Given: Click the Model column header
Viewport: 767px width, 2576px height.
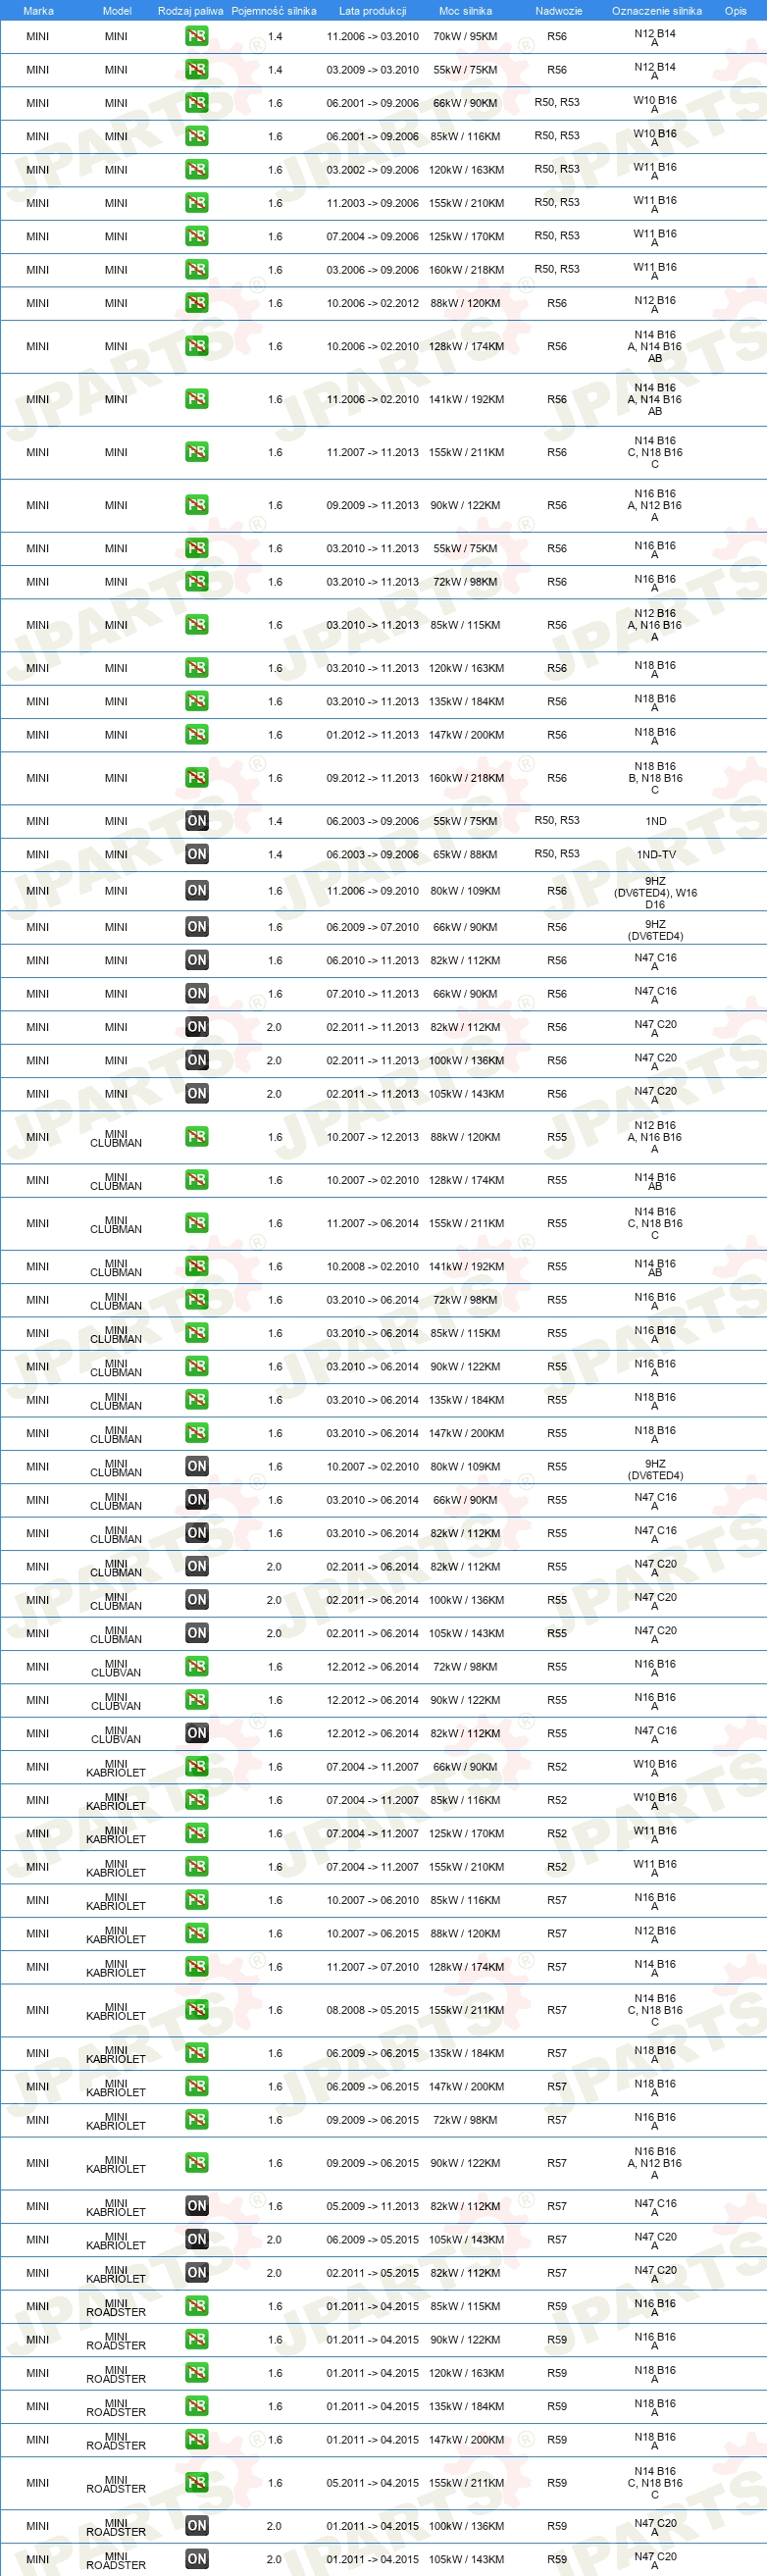Looking at the screenshot, I should click(117, 11).
